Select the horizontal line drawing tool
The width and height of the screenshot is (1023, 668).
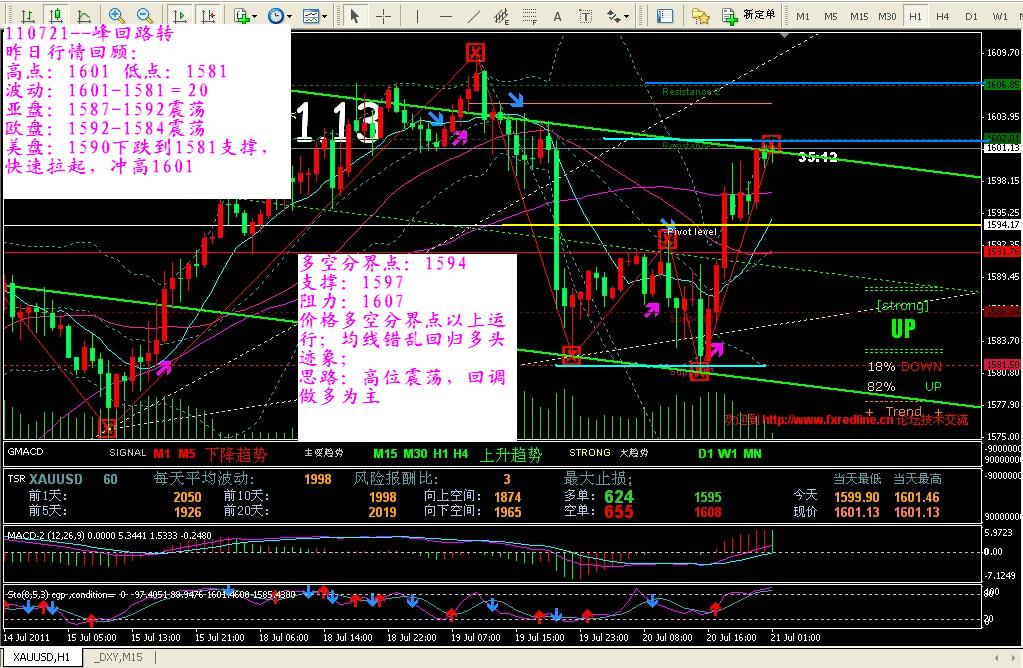[446, 16]
